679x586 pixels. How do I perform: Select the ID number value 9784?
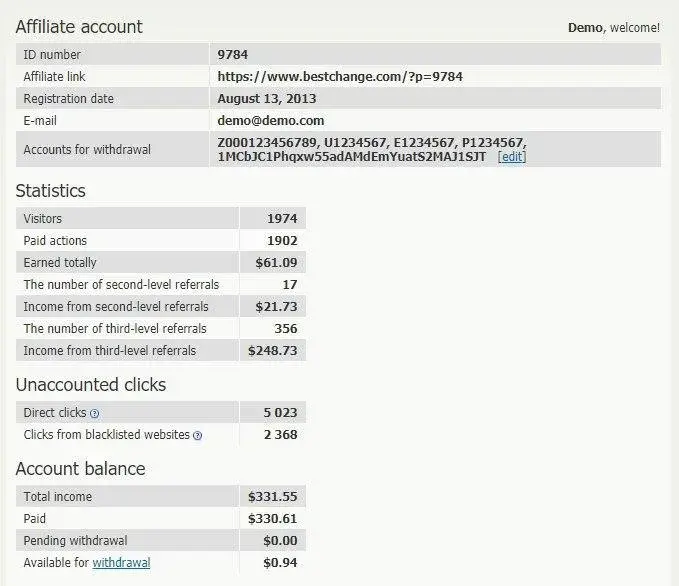click(232, 54)
